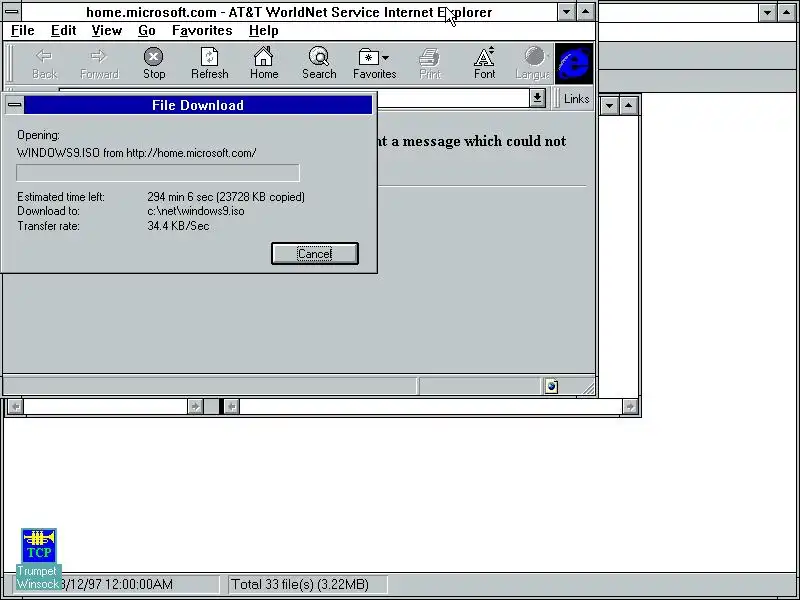Screen dimensions: 800x600
Task: Click the '294 min 6 sec' estimated time text
Action: point(180,197)
